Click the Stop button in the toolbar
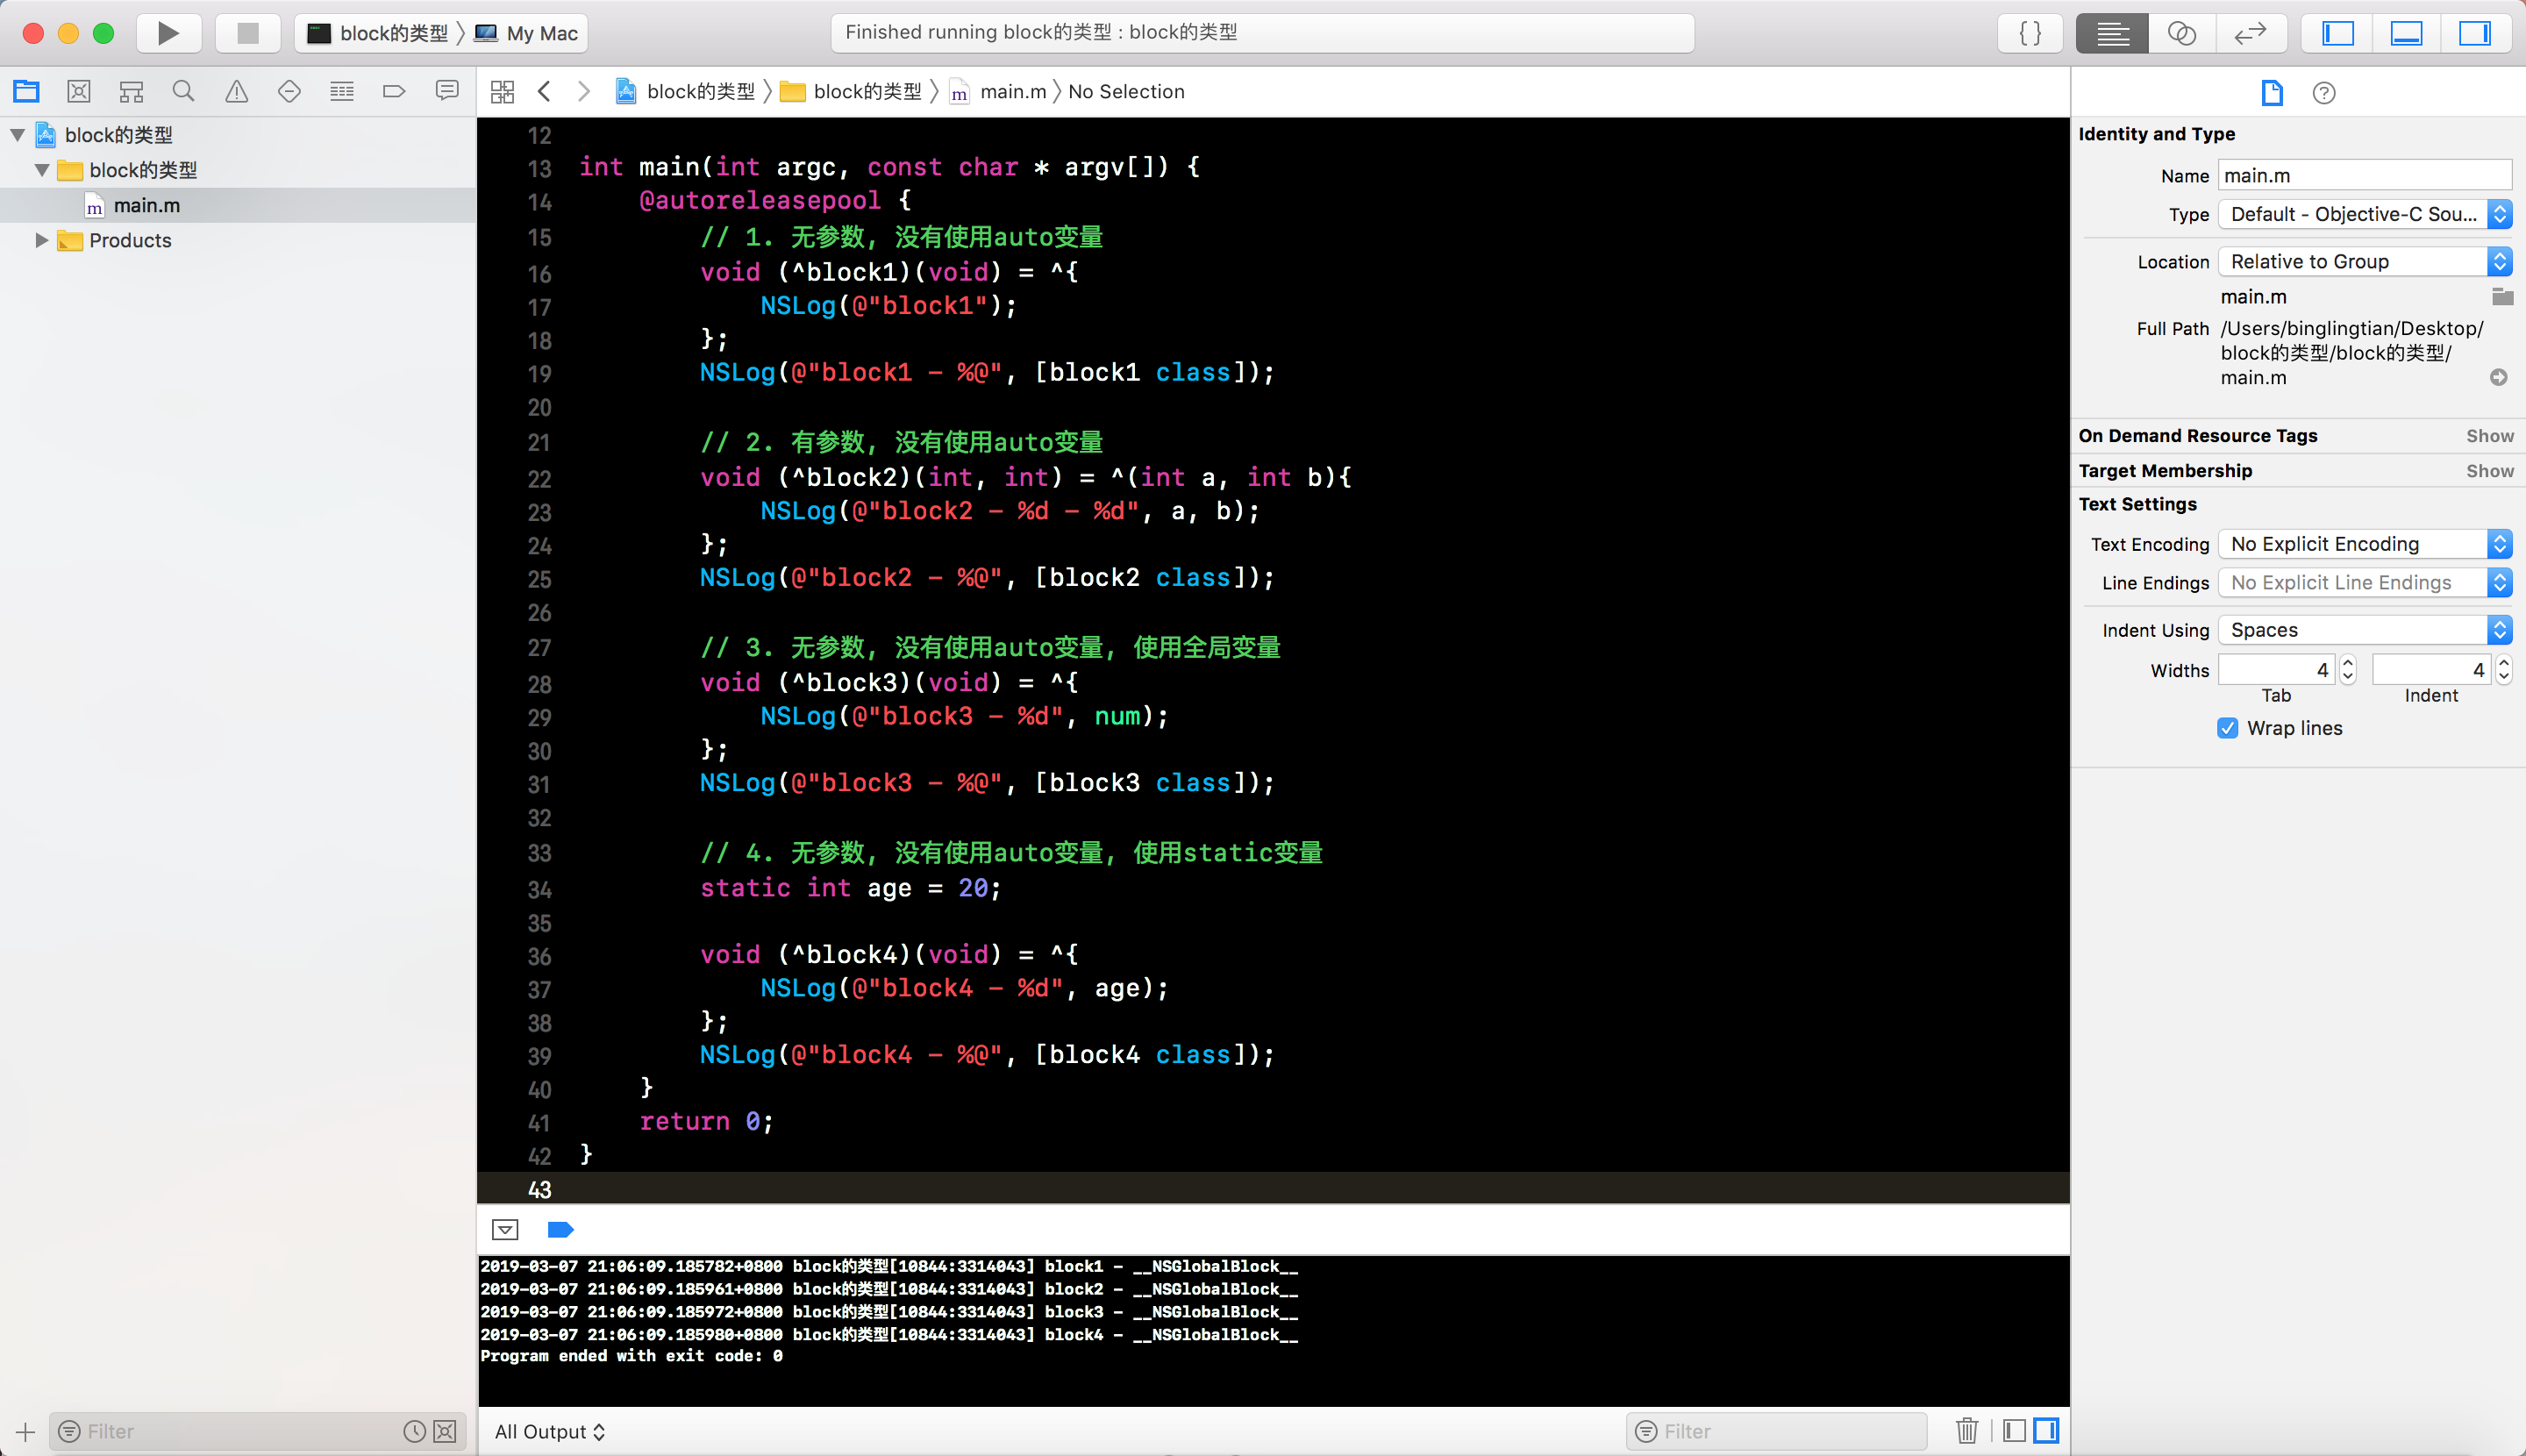The width and height of the screenshot is (2526, 1456). pyautogui.click(x=247, y=33)
